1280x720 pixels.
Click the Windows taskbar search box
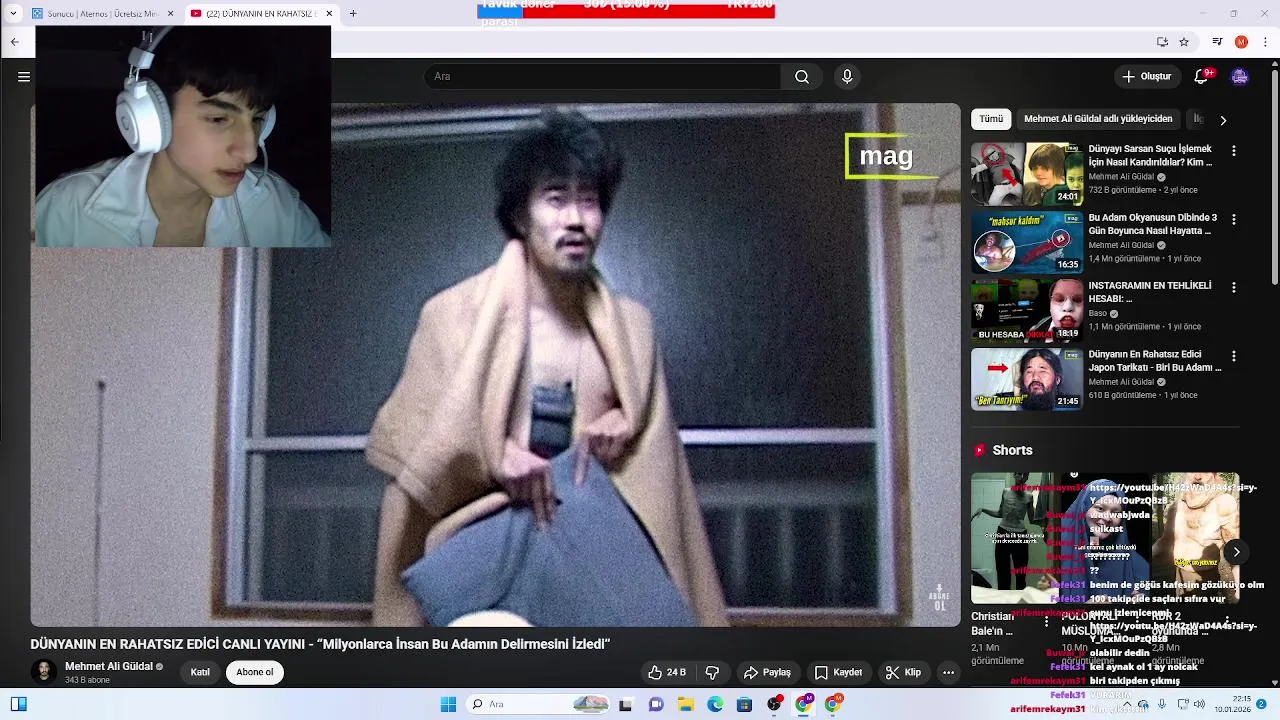pos(540,705)
